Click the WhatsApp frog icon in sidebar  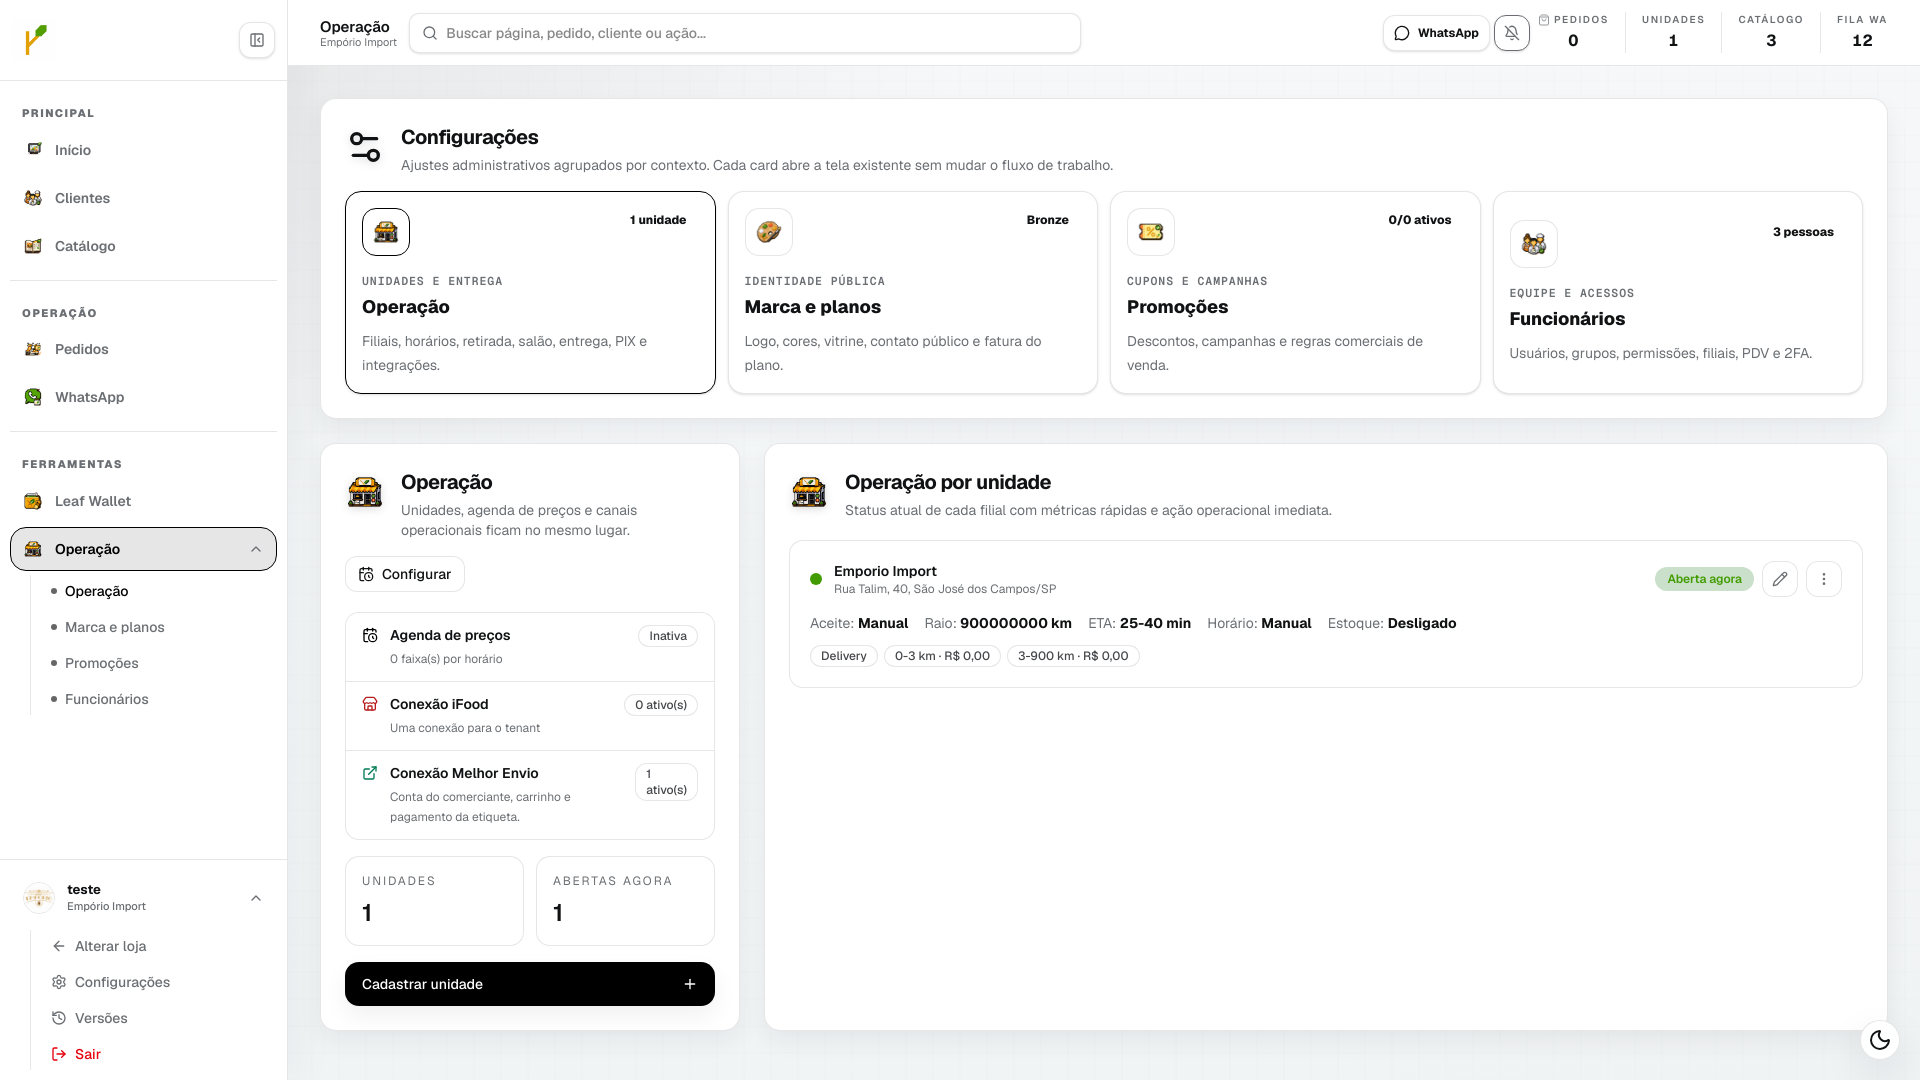pos(34,397)
